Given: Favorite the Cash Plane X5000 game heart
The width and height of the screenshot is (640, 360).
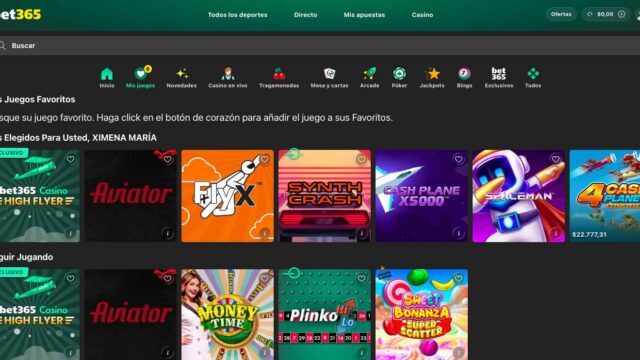Looking at the screenshot, I should (458, 159).
